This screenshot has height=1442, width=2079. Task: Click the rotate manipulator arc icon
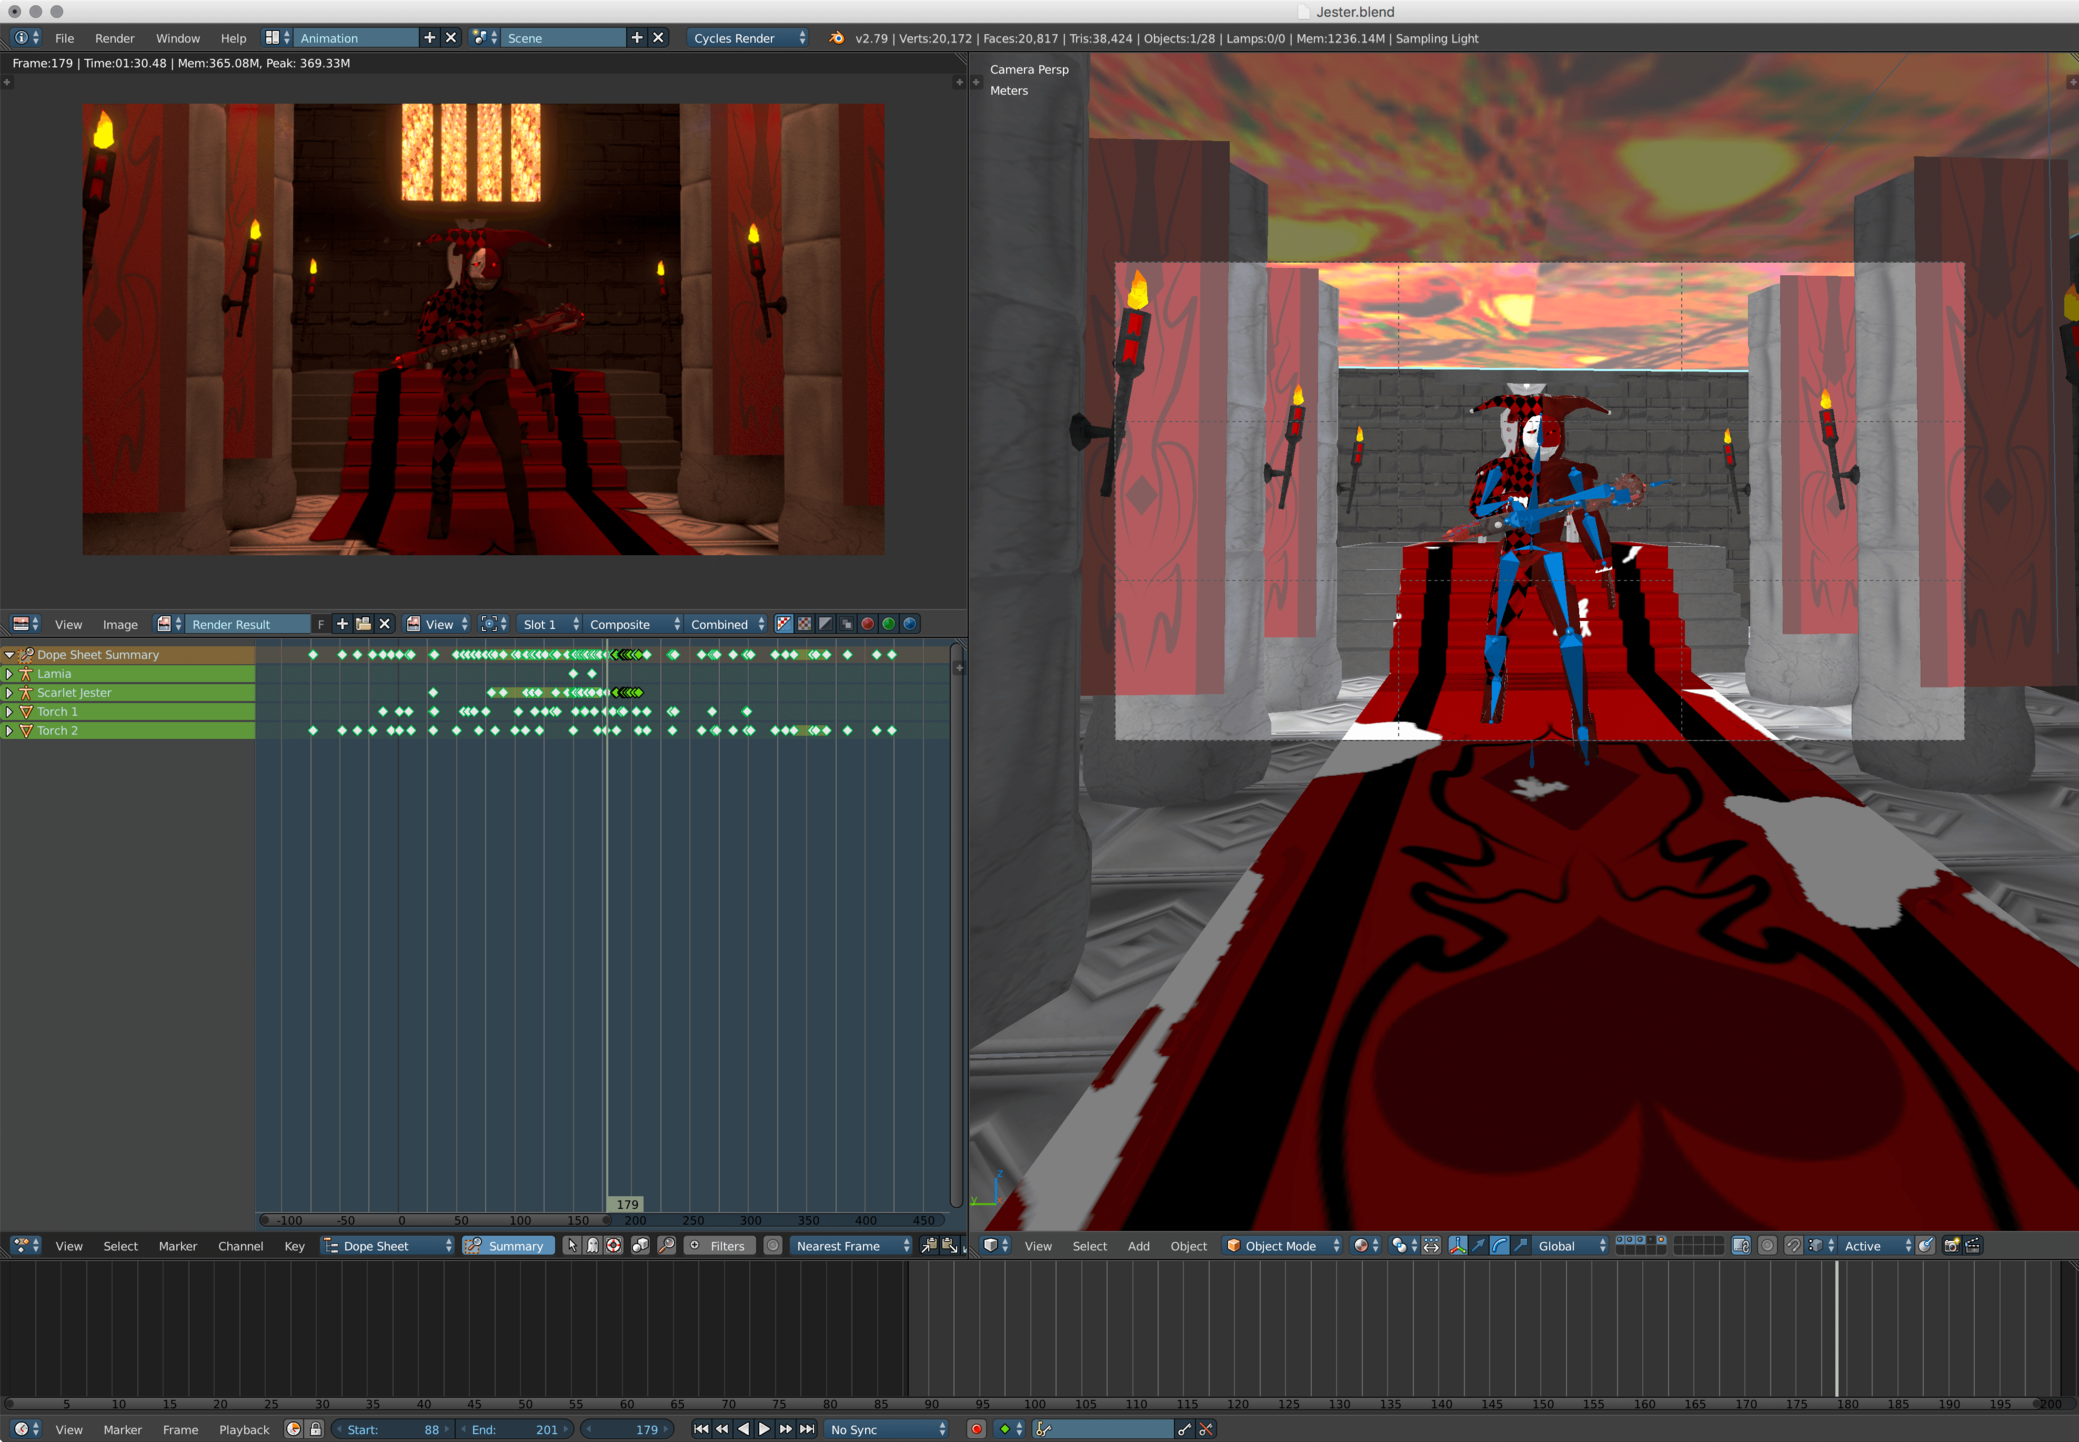pyautogui.click(x=1499, y=1246)
